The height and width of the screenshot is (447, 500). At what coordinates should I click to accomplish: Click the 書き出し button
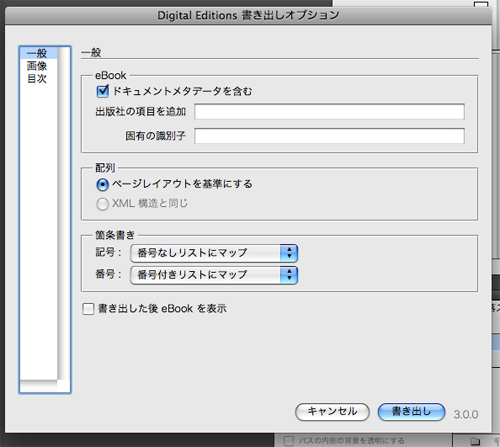(x=411, y=412)
